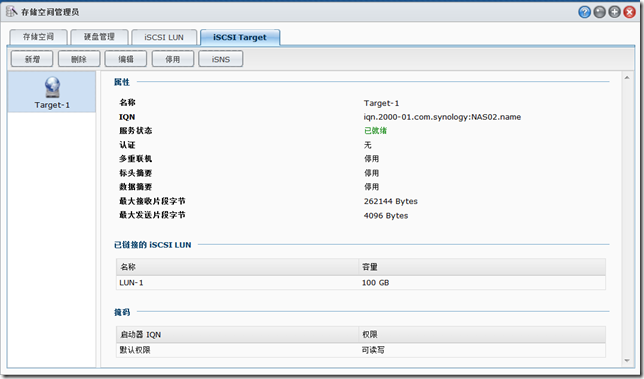Select the iSCSI Target tab
The height and width of the screenshot is (379, 644).
coord(240,37)
